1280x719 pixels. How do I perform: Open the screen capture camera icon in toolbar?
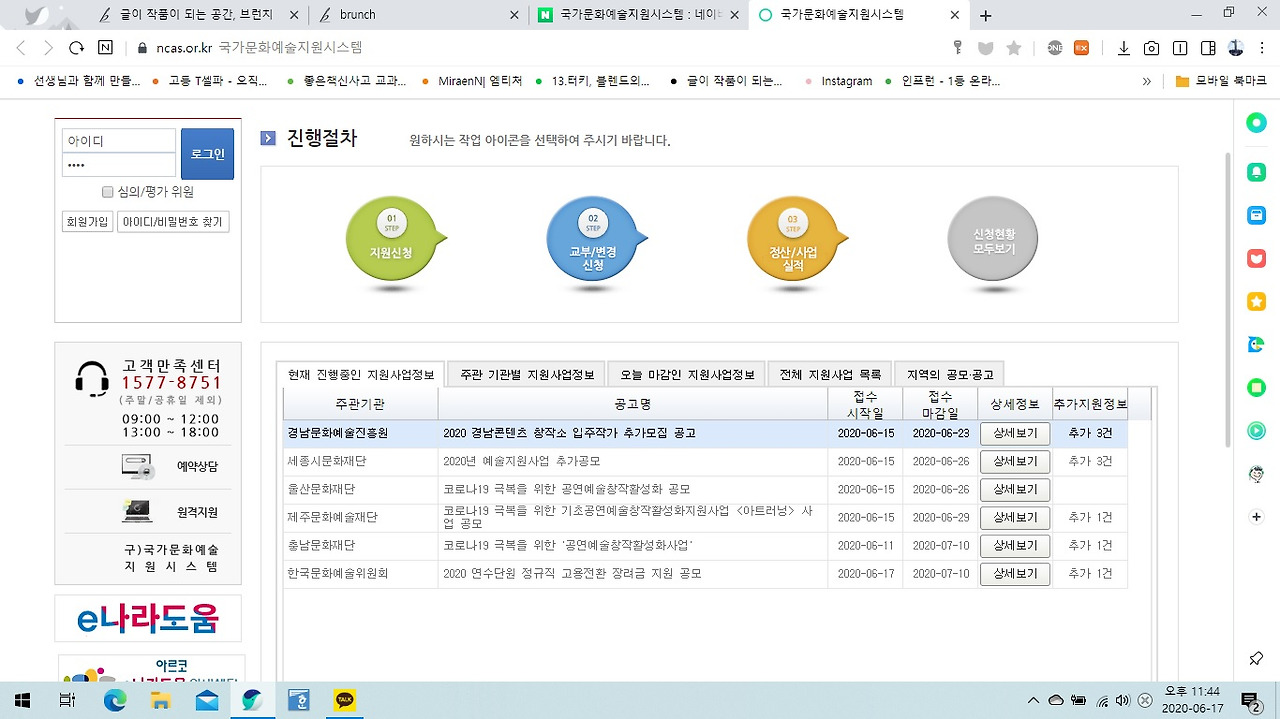click(x=1153, y=47)
